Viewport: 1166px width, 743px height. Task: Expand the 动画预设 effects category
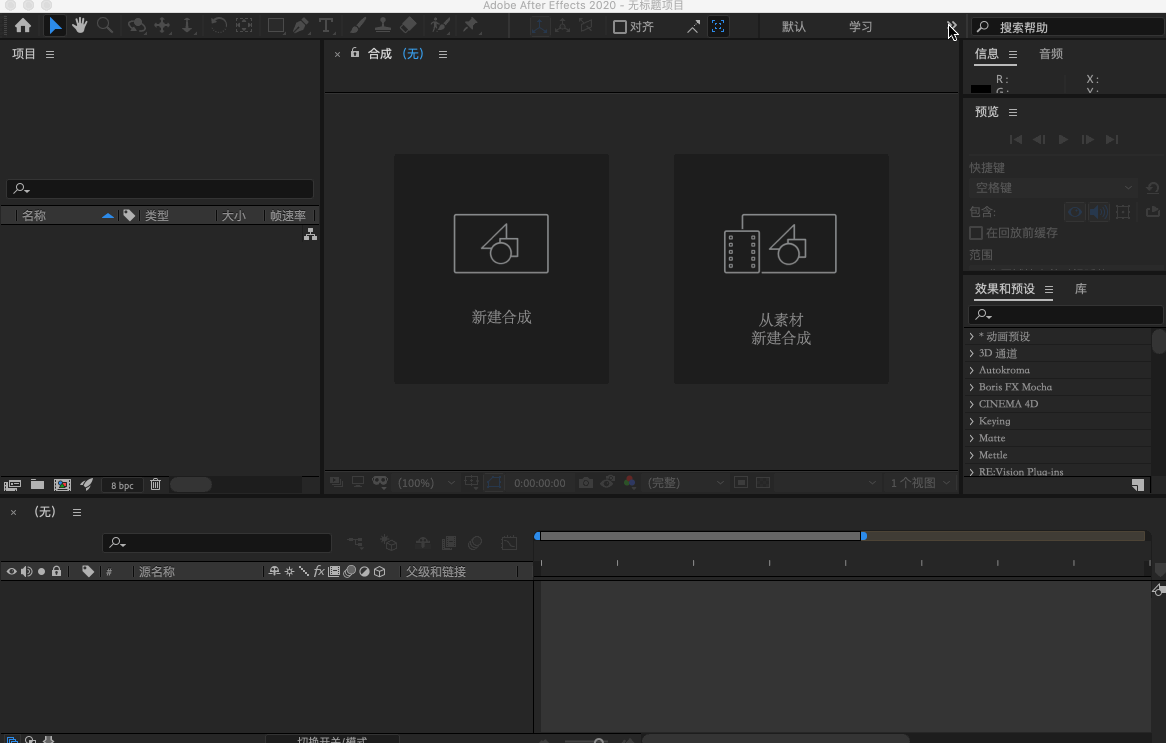click(972, 336)
